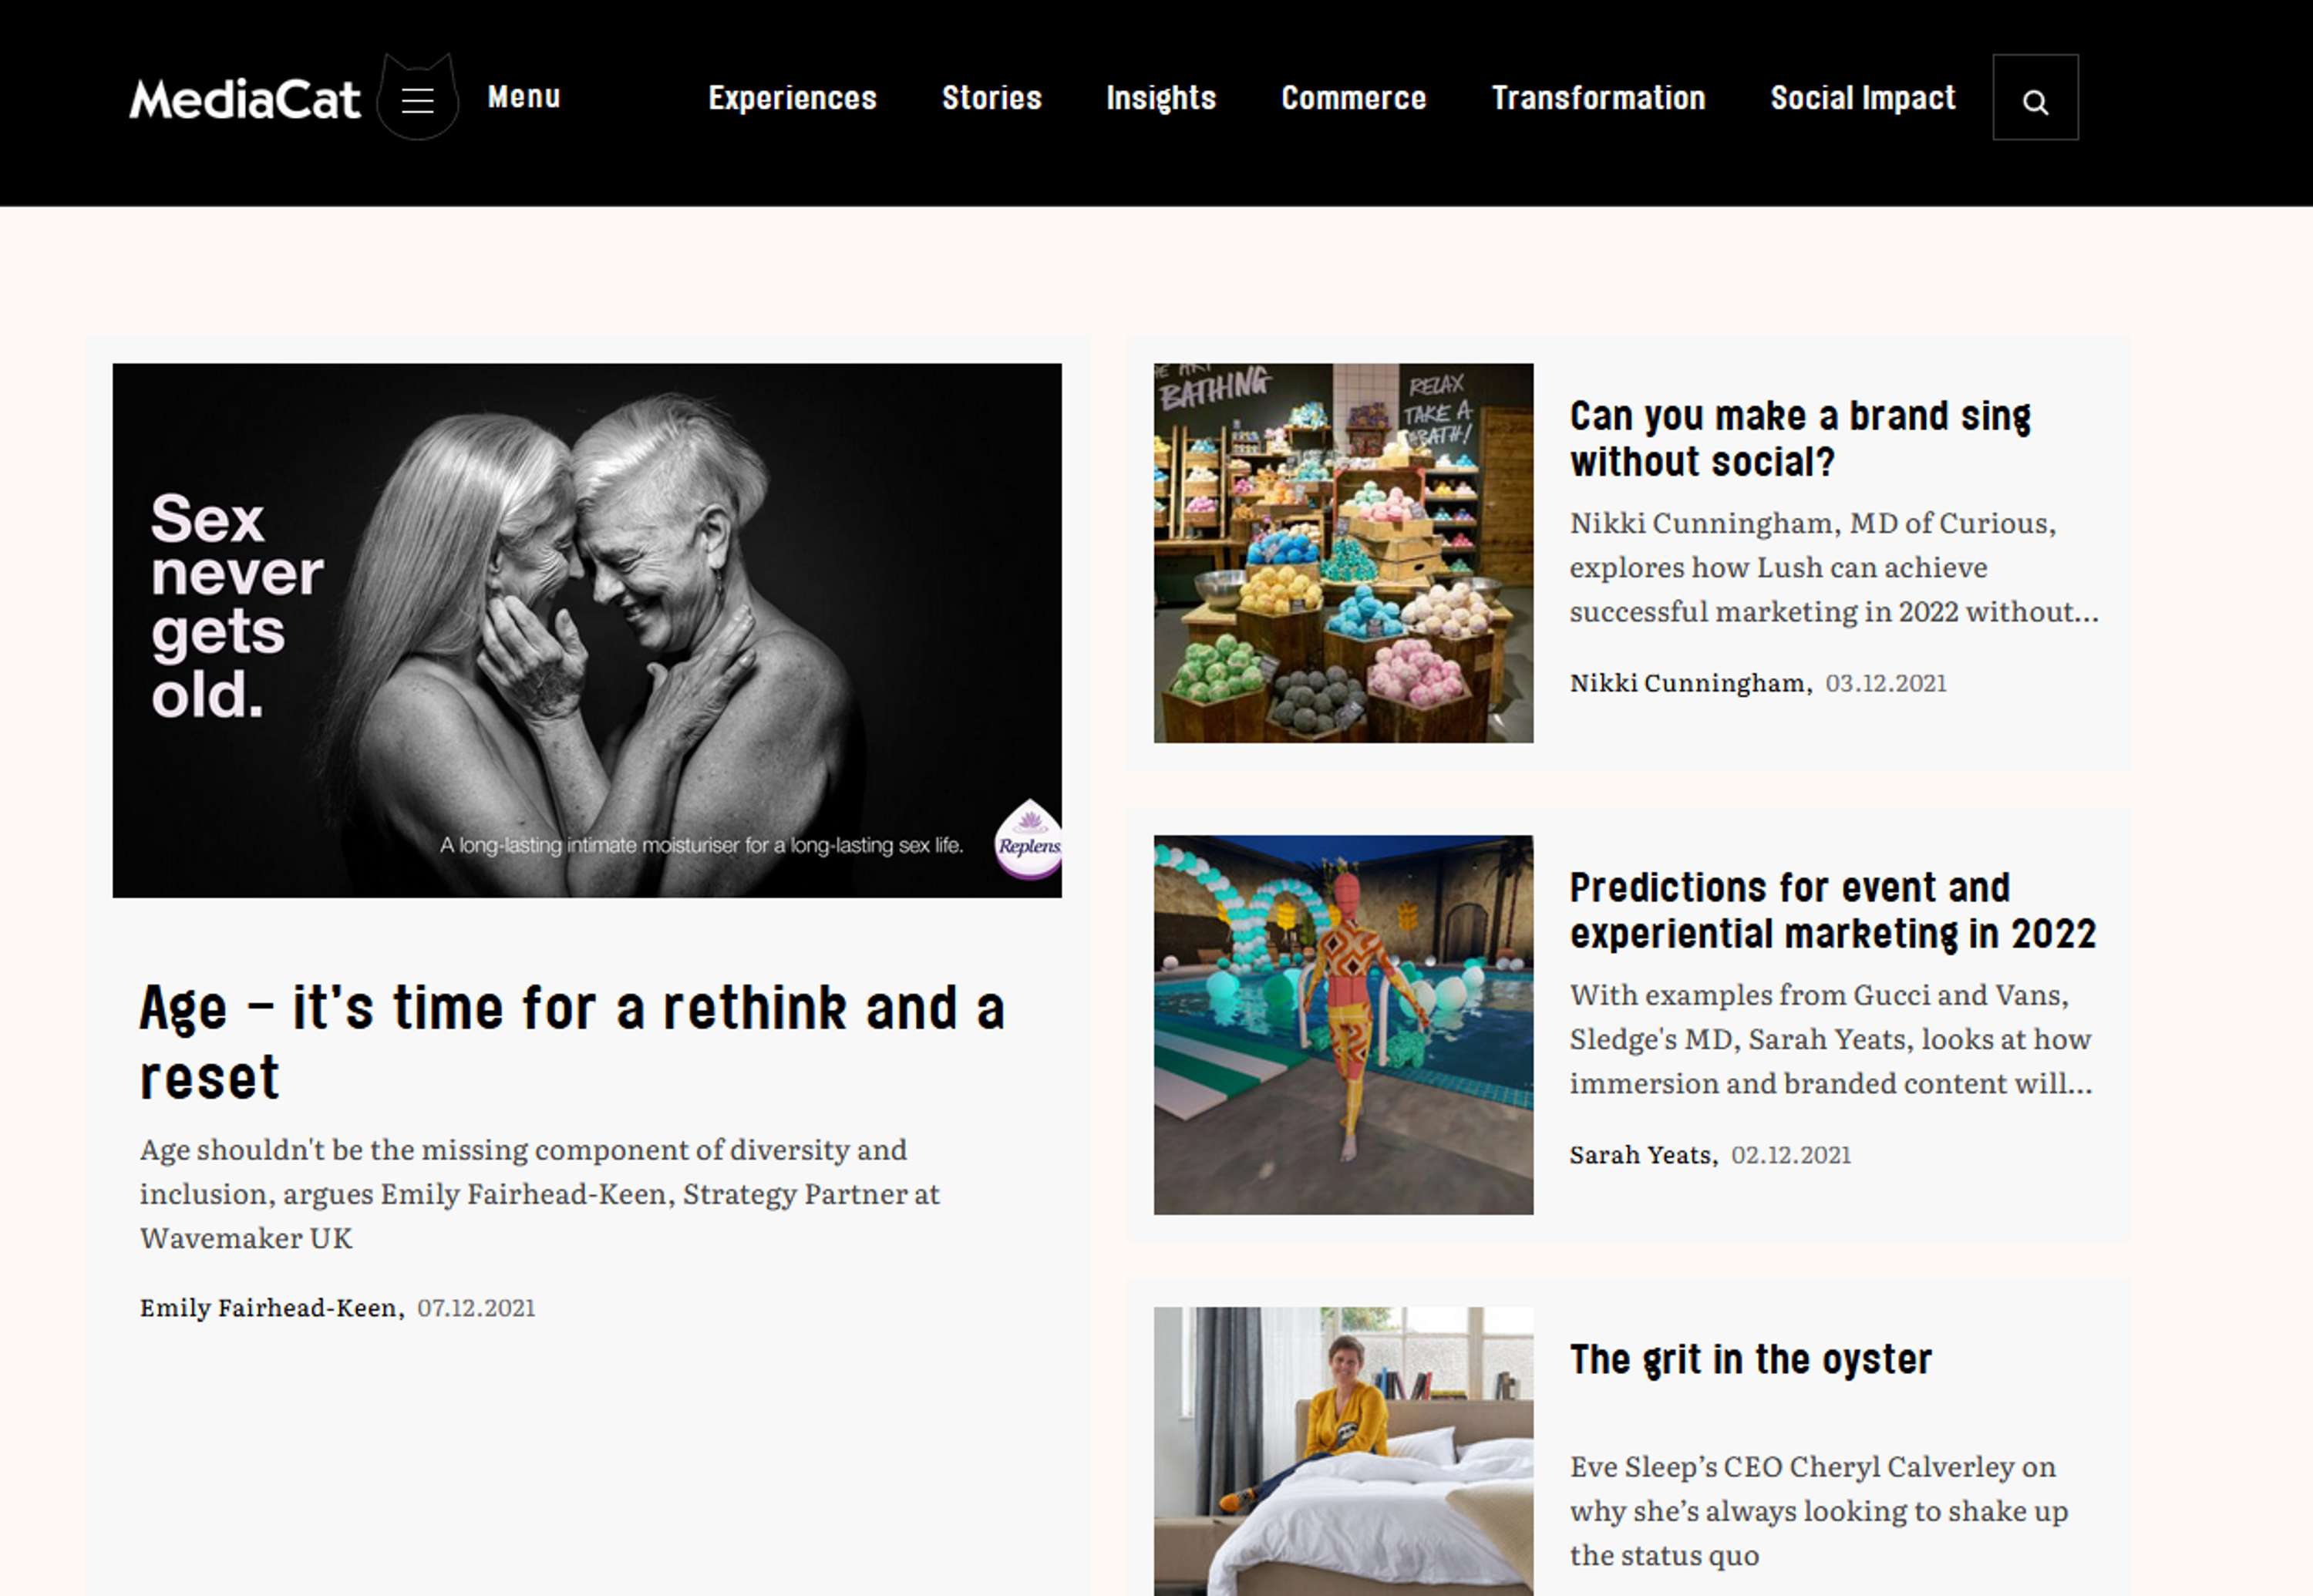
Task: Open the 'Sex never gets old' featured image
Action: pos(587,630)
